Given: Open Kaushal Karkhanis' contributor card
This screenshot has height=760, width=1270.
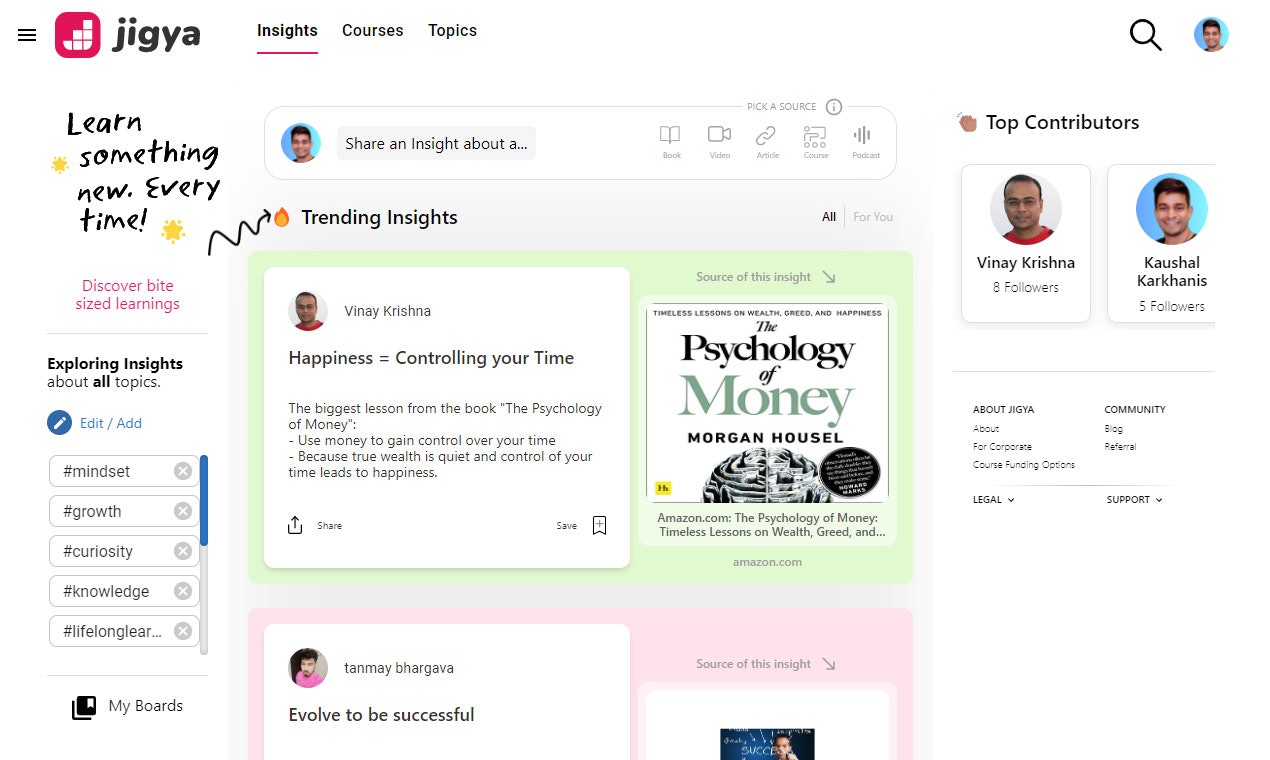Looking at the screenshot, I should 1161,243.
